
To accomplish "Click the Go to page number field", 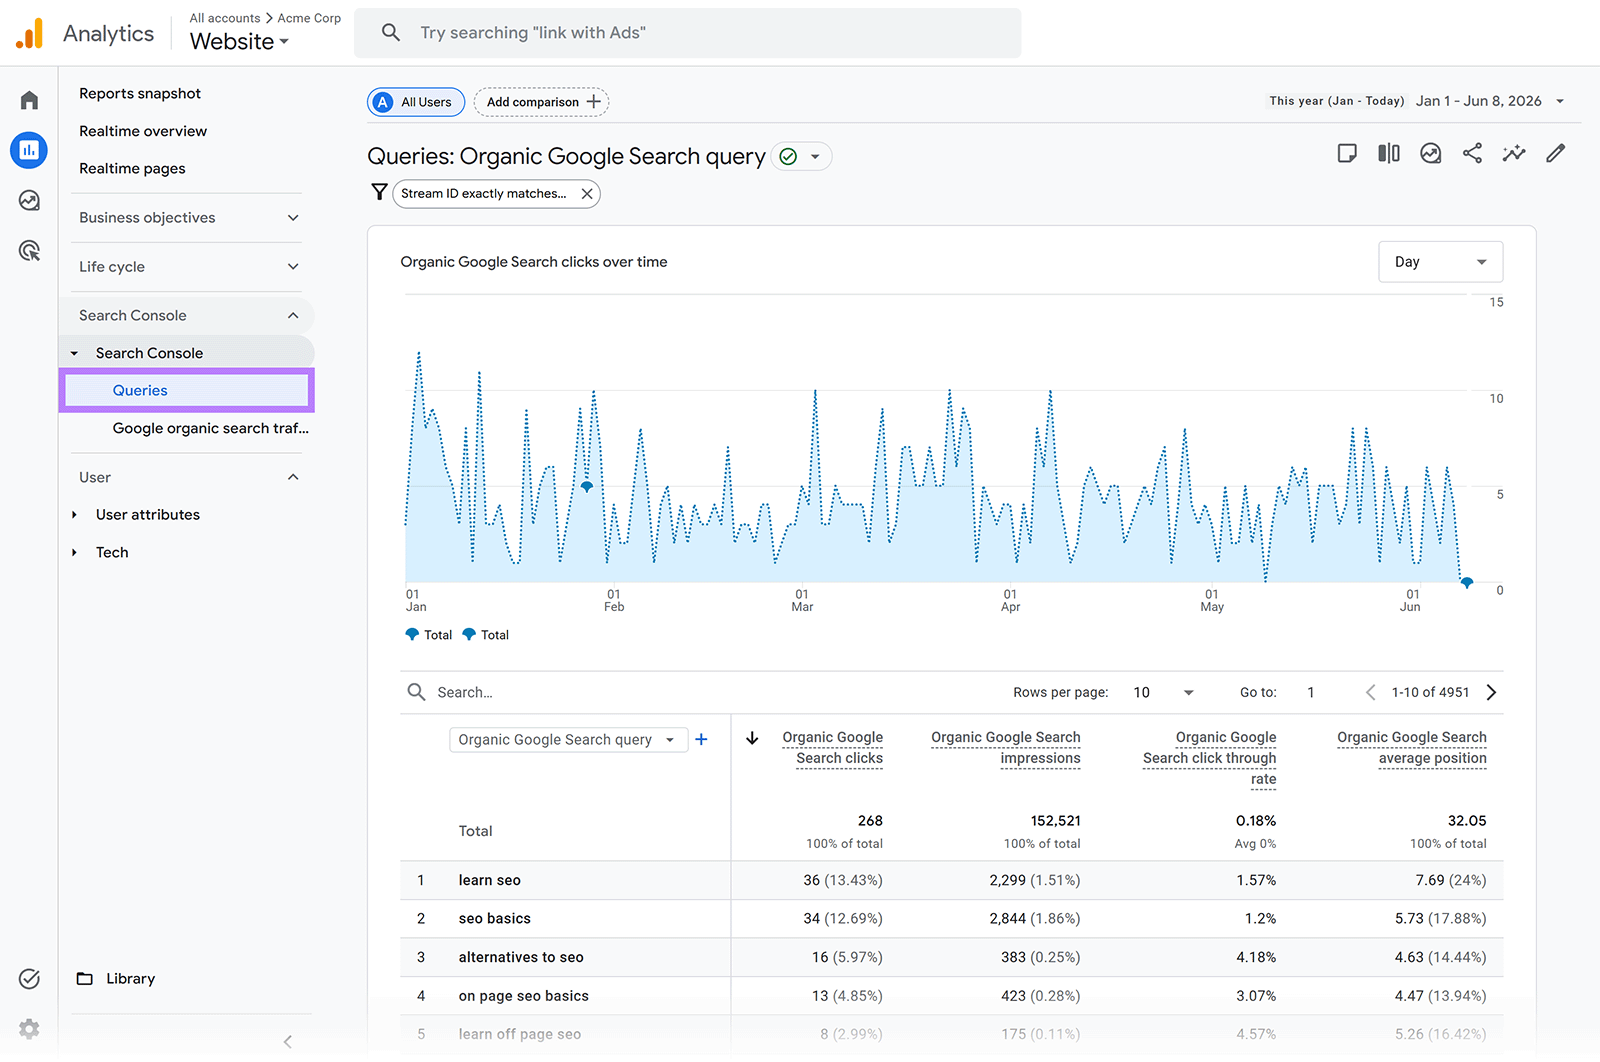I will tap(1311, 692).
